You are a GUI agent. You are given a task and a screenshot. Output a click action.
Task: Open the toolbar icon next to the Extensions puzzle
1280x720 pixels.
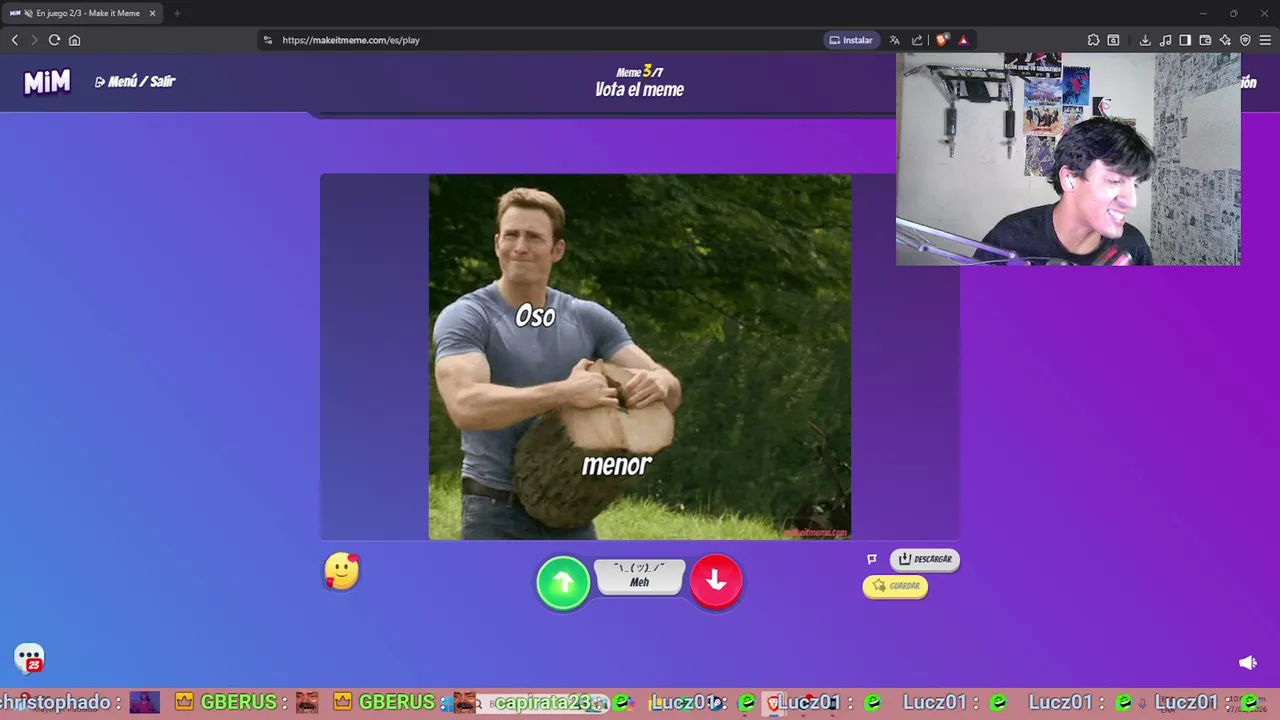tap(1113, 40)
